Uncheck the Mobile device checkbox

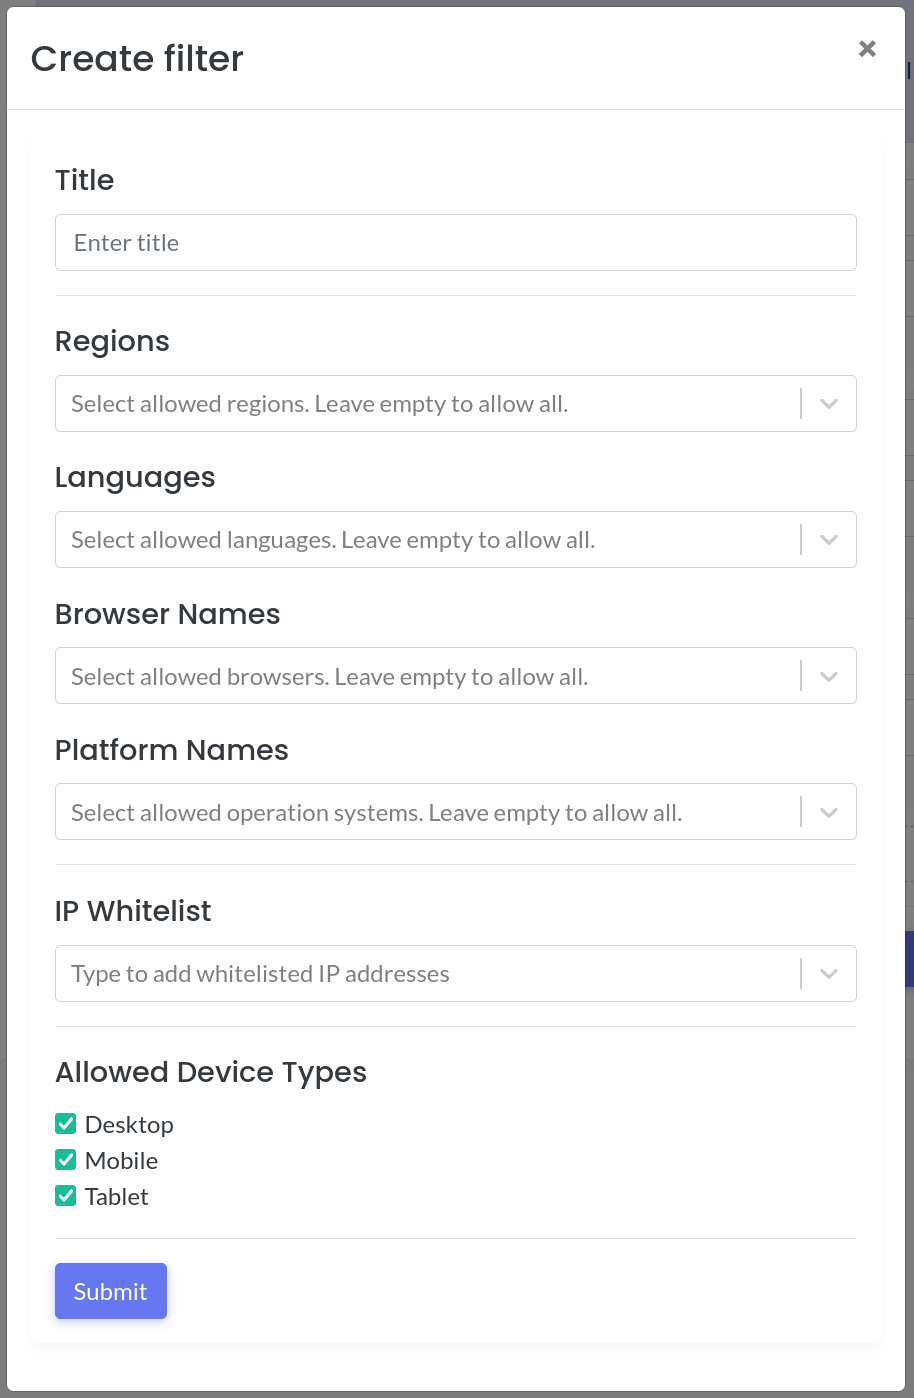[66, 1160]
